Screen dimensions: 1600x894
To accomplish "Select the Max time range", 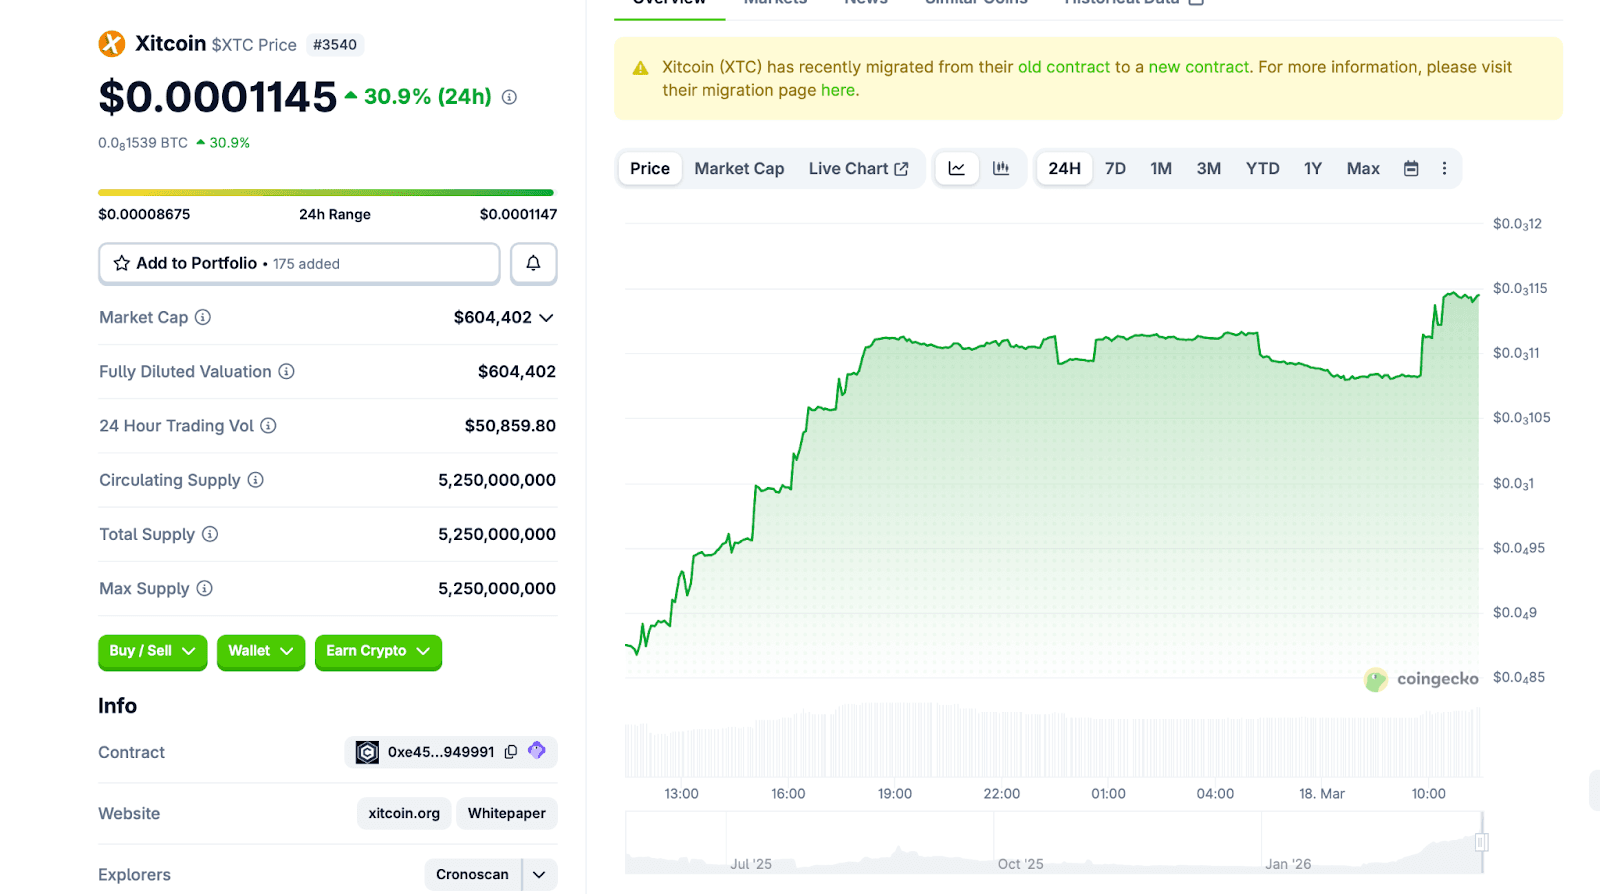I will coord(1363,168).
